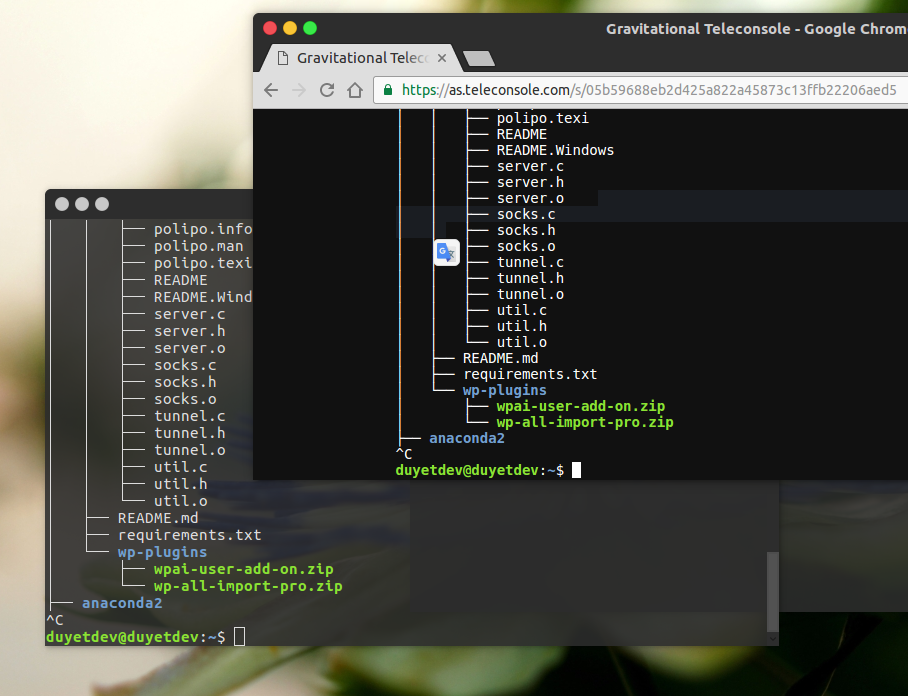
Task: Open Chrome's home page icon
Action: pyautogui.click(x=355, y=90)
